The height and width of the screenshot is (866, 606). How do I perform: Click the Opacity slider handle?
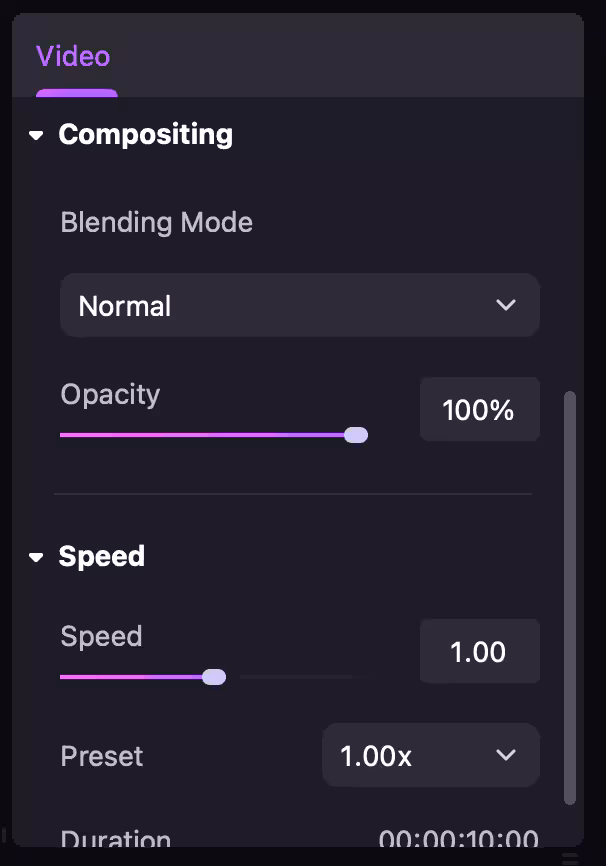pyautogui.click(x=356, y=435)
